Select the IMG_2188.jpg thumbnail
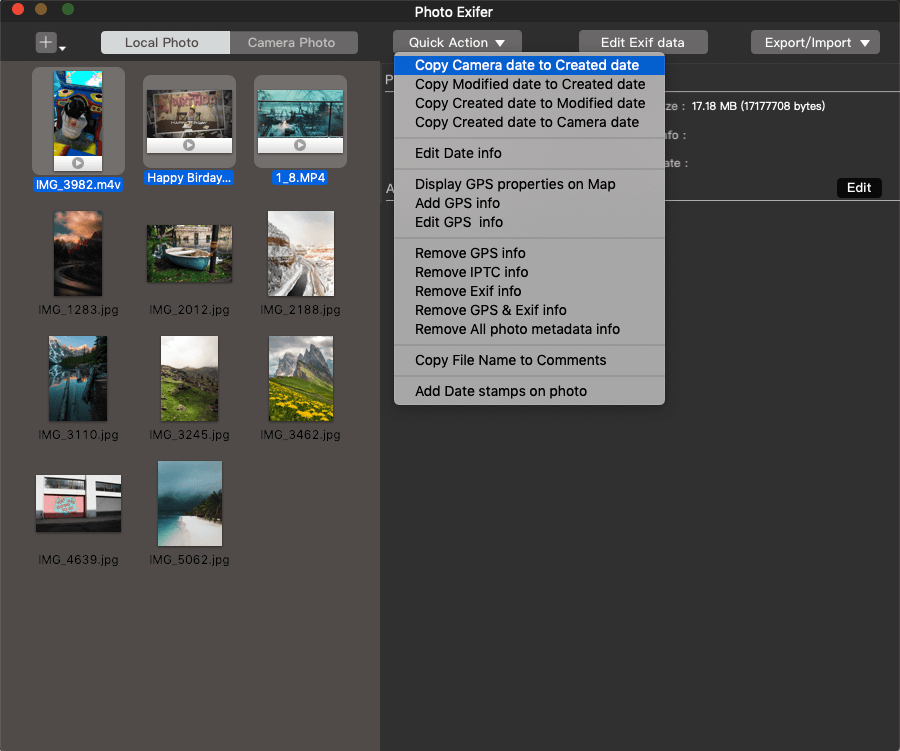Image resolution: width=900 pixels, height=751 pixels. click(301, 253)
